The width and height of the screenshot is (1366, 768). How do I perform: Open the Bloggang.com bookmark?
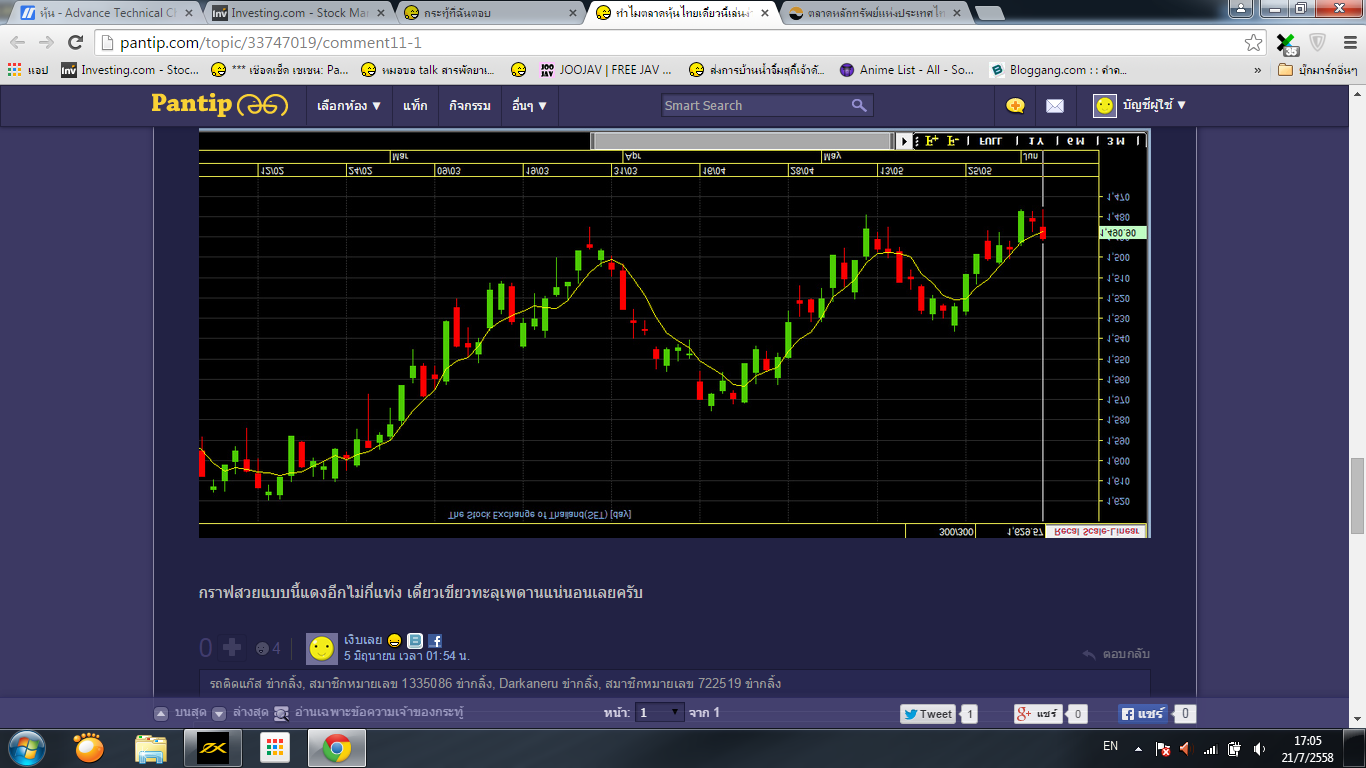click(1059, 70)
